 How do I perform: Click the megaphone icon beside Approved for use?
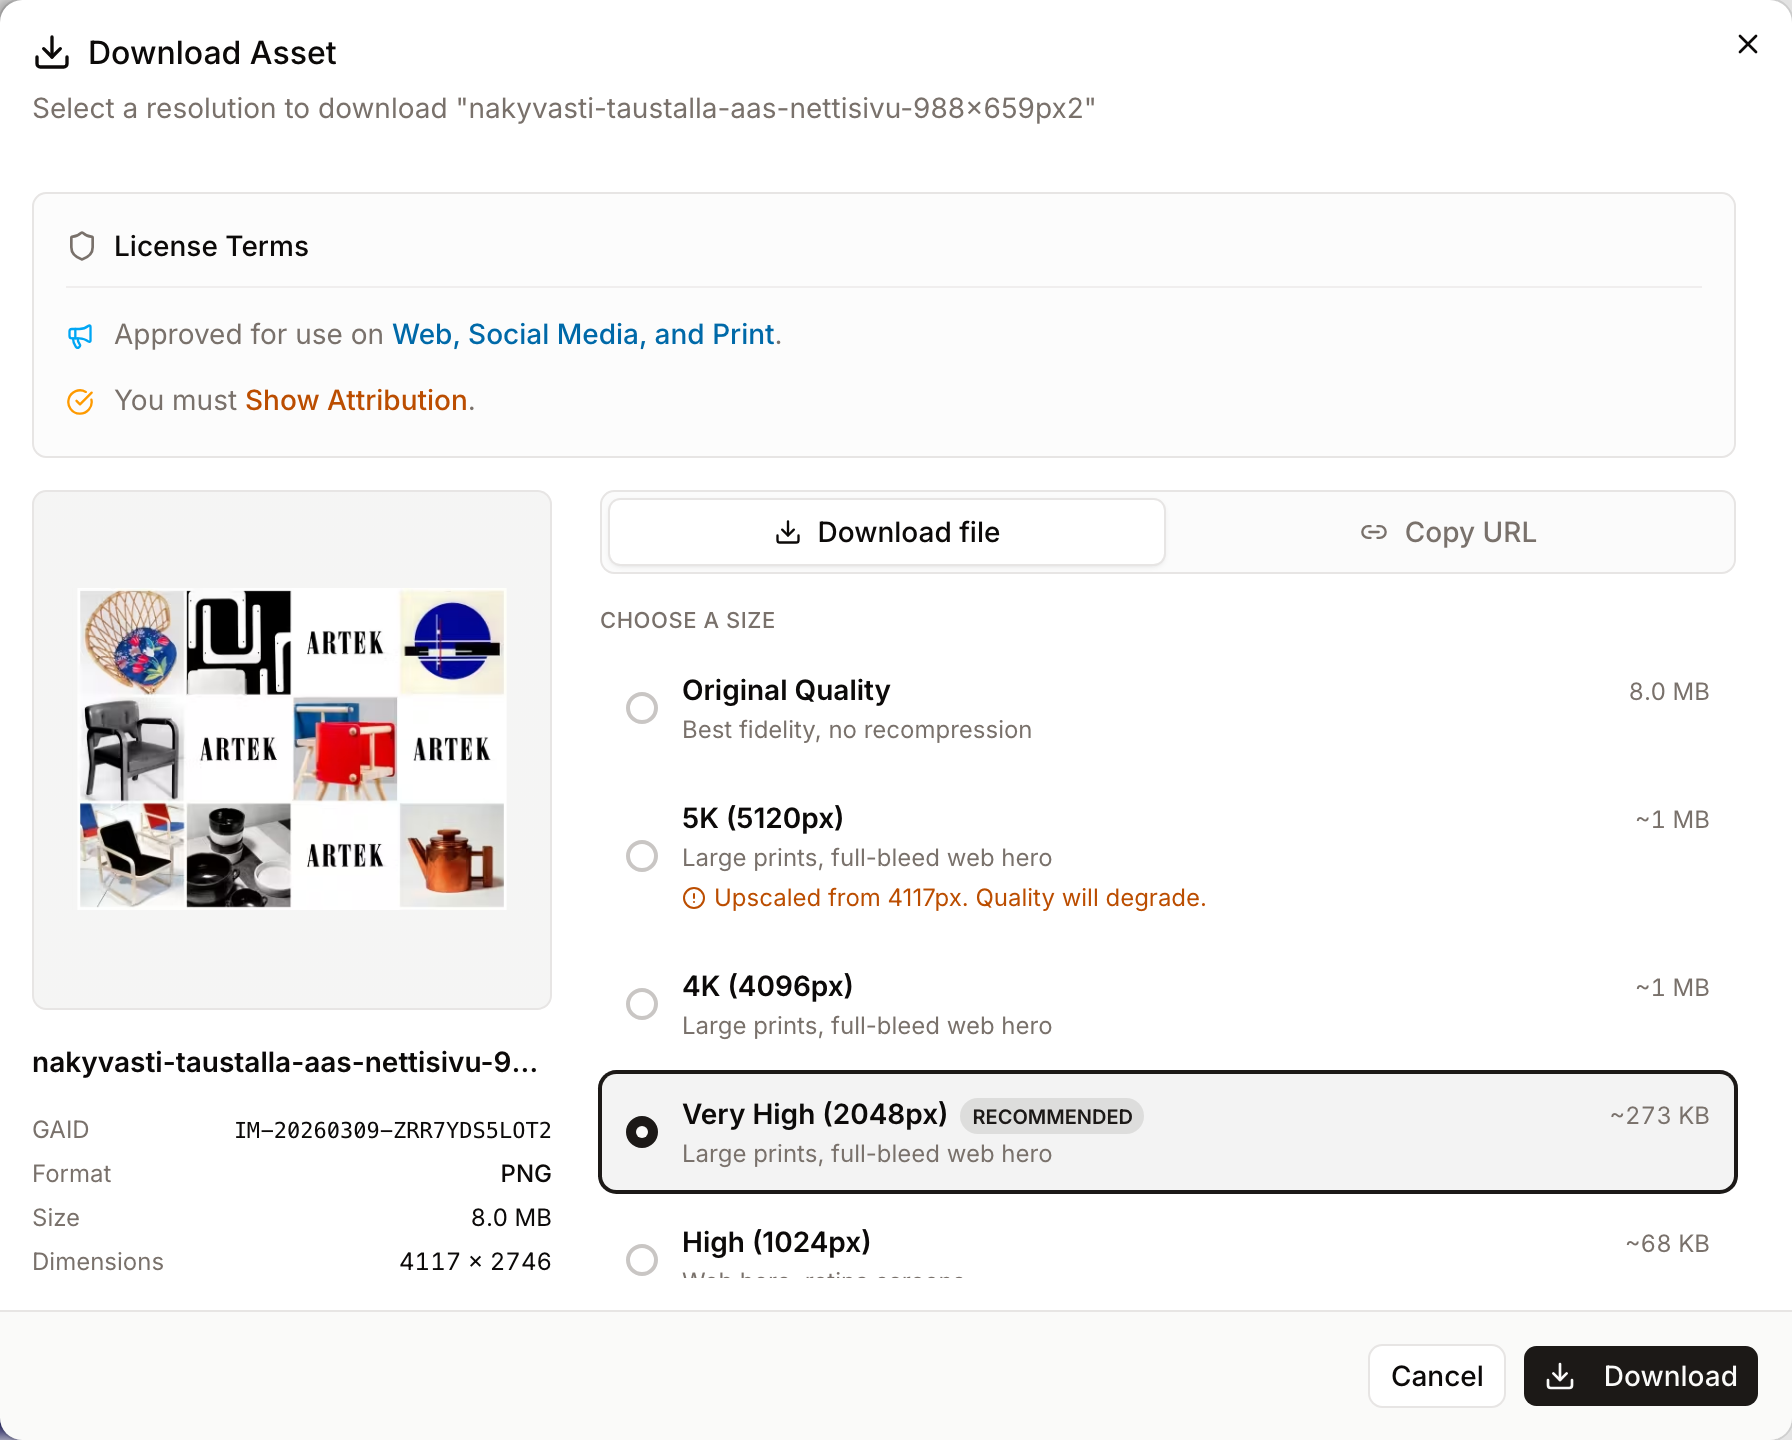point(80,336)
